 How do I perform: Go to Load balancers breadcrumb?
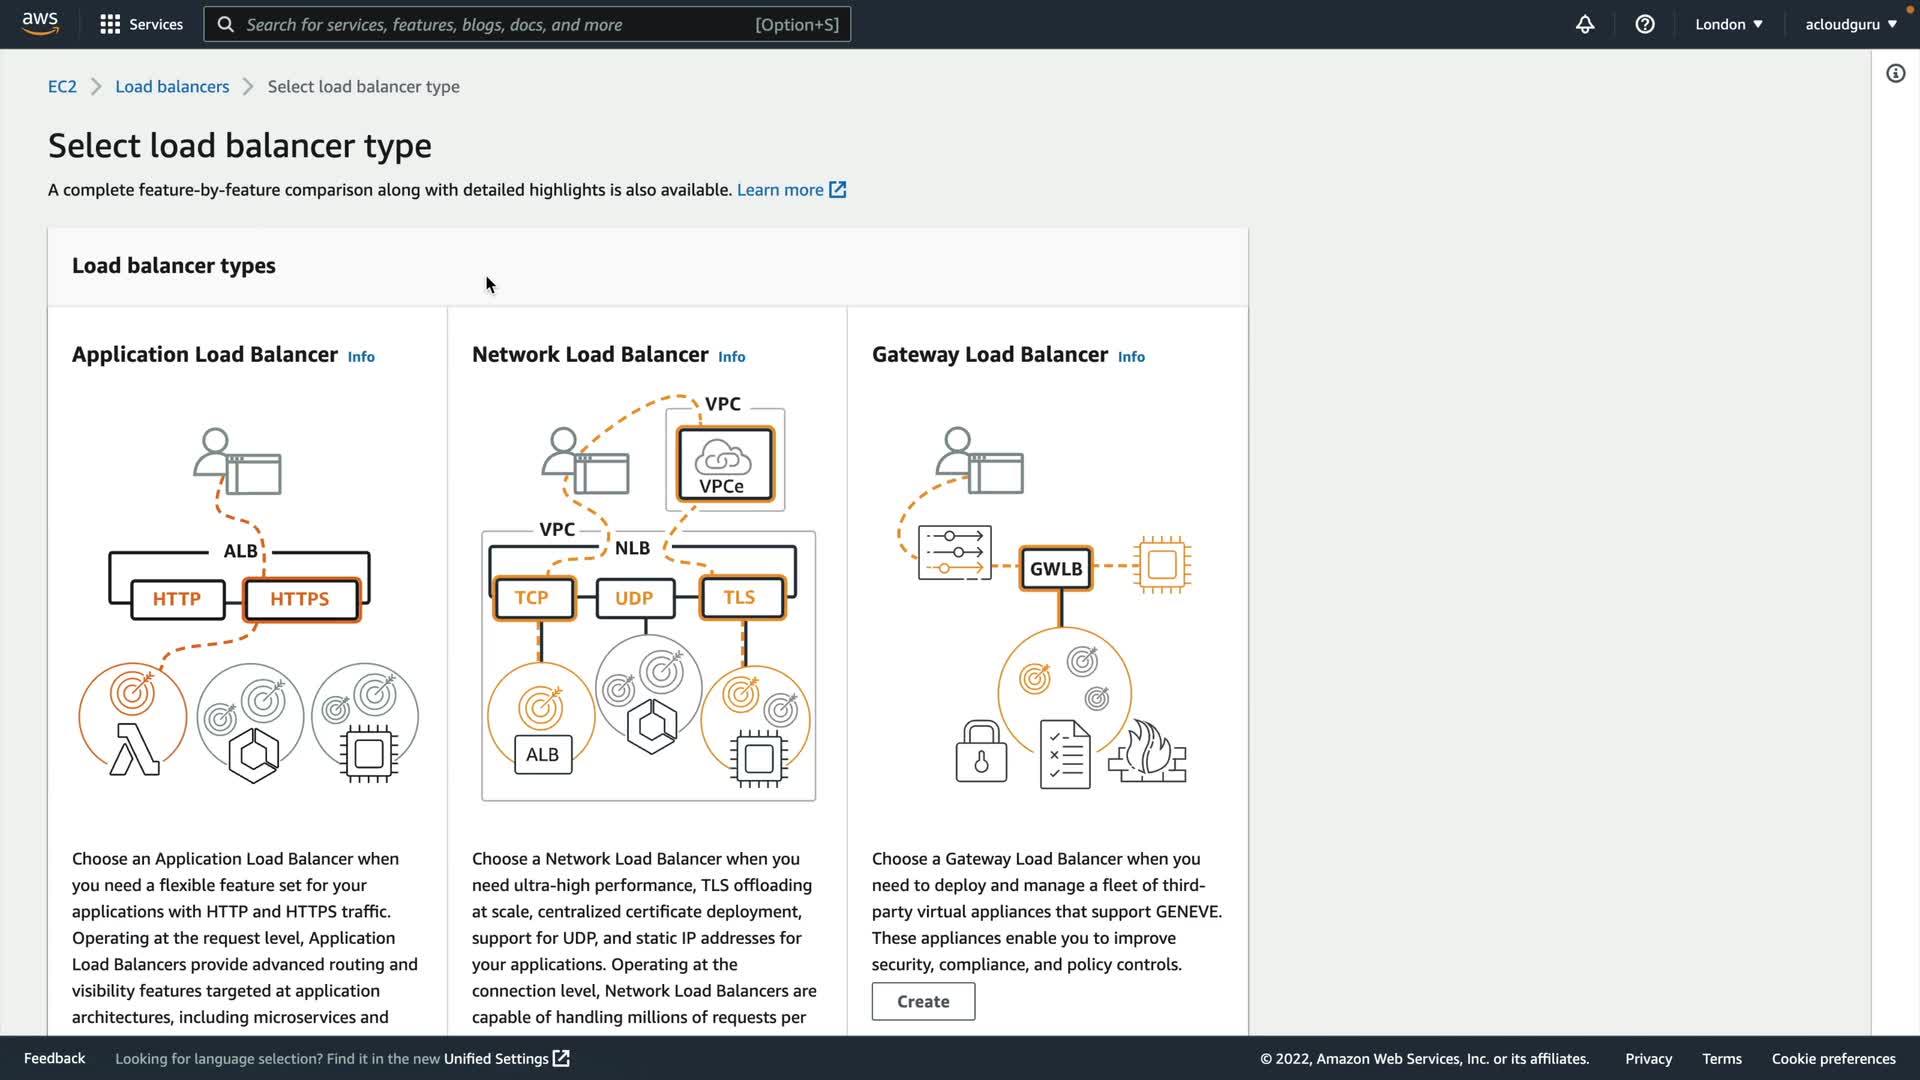(172, 86)
